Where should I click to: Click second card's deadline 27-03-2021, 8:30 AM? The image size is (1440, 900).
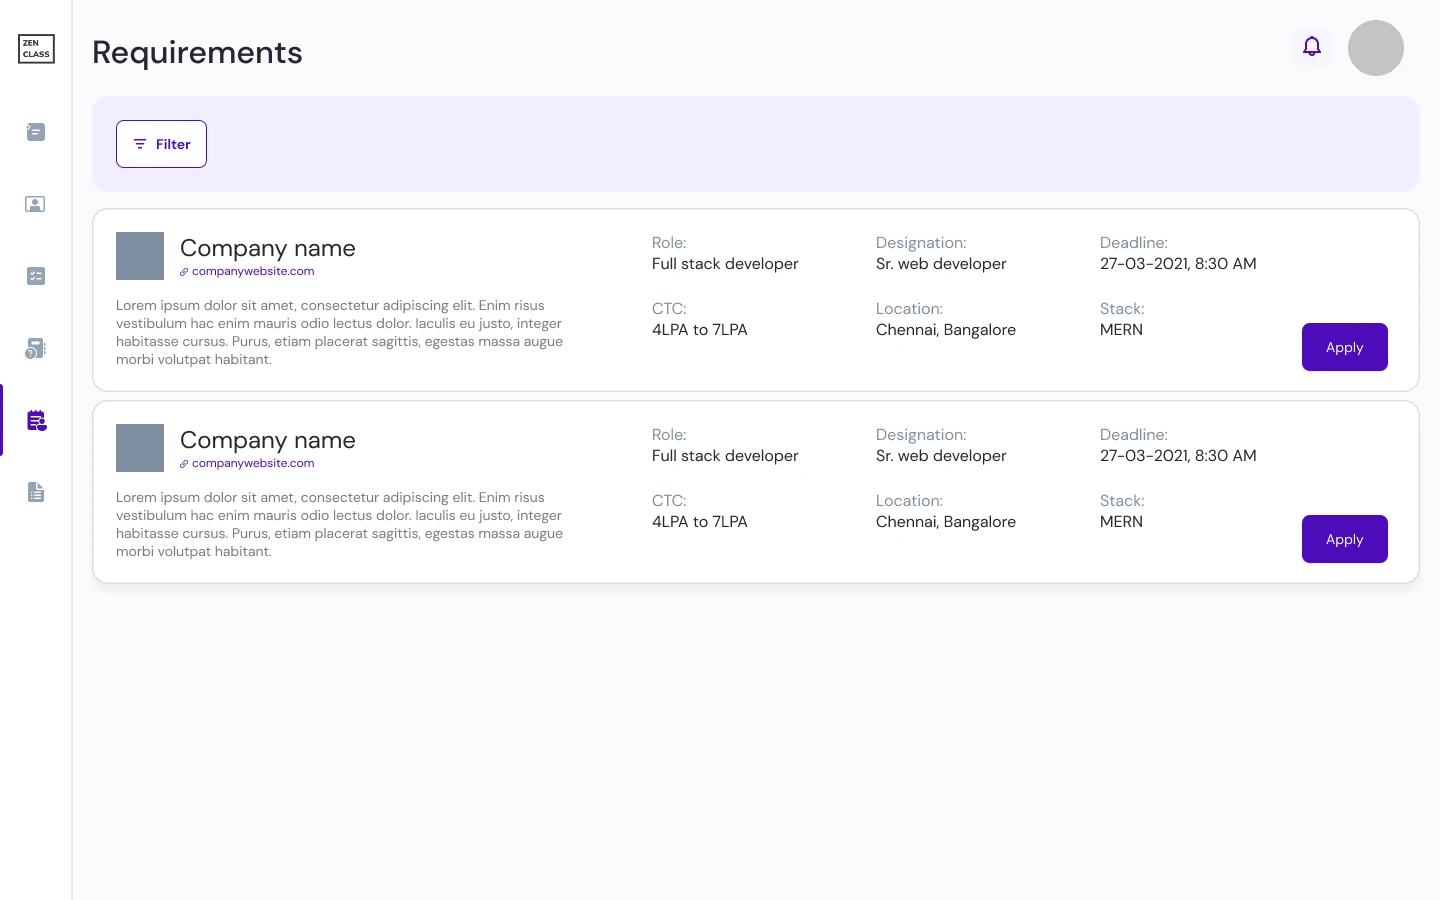(x=1178, y=456)
